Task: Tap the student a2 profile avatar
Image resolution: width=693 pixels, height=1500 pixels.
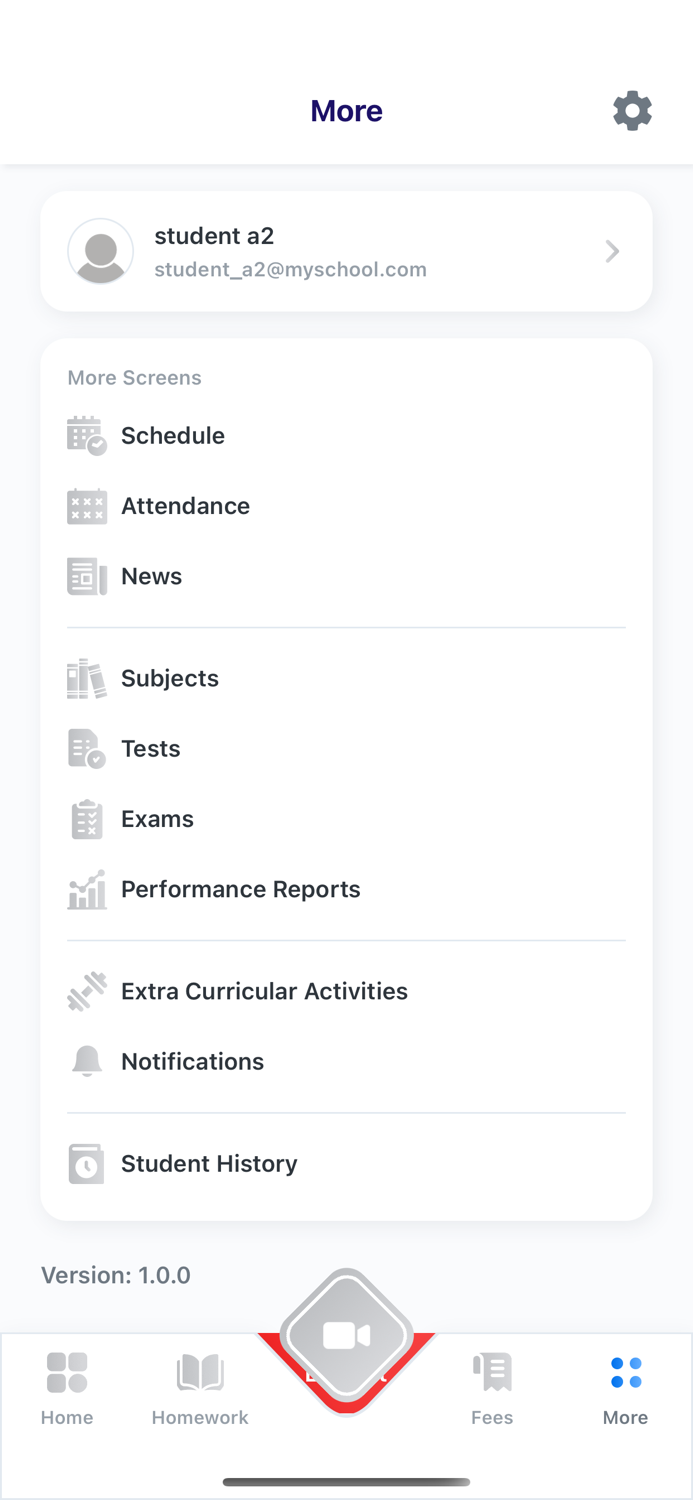Action: click(x=101, y=251)
